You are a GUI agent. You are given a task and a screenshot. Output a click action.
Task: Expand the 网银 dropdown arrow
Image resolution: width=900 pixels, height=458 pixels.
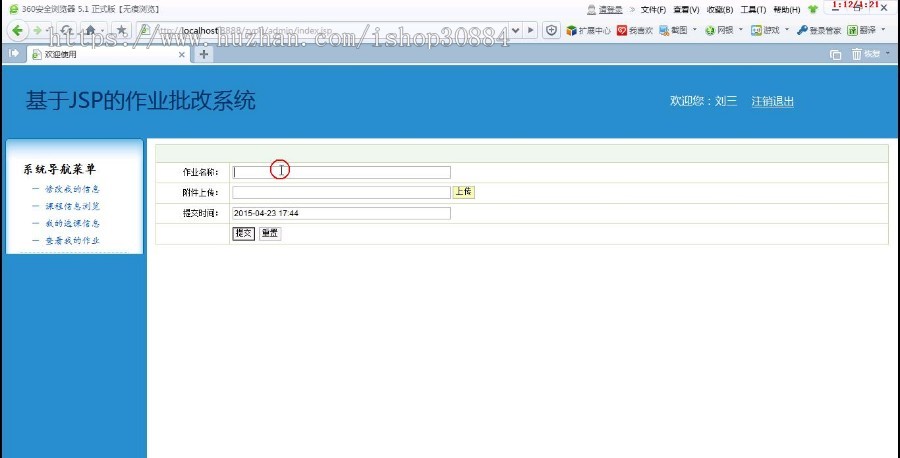click(740, 29)
